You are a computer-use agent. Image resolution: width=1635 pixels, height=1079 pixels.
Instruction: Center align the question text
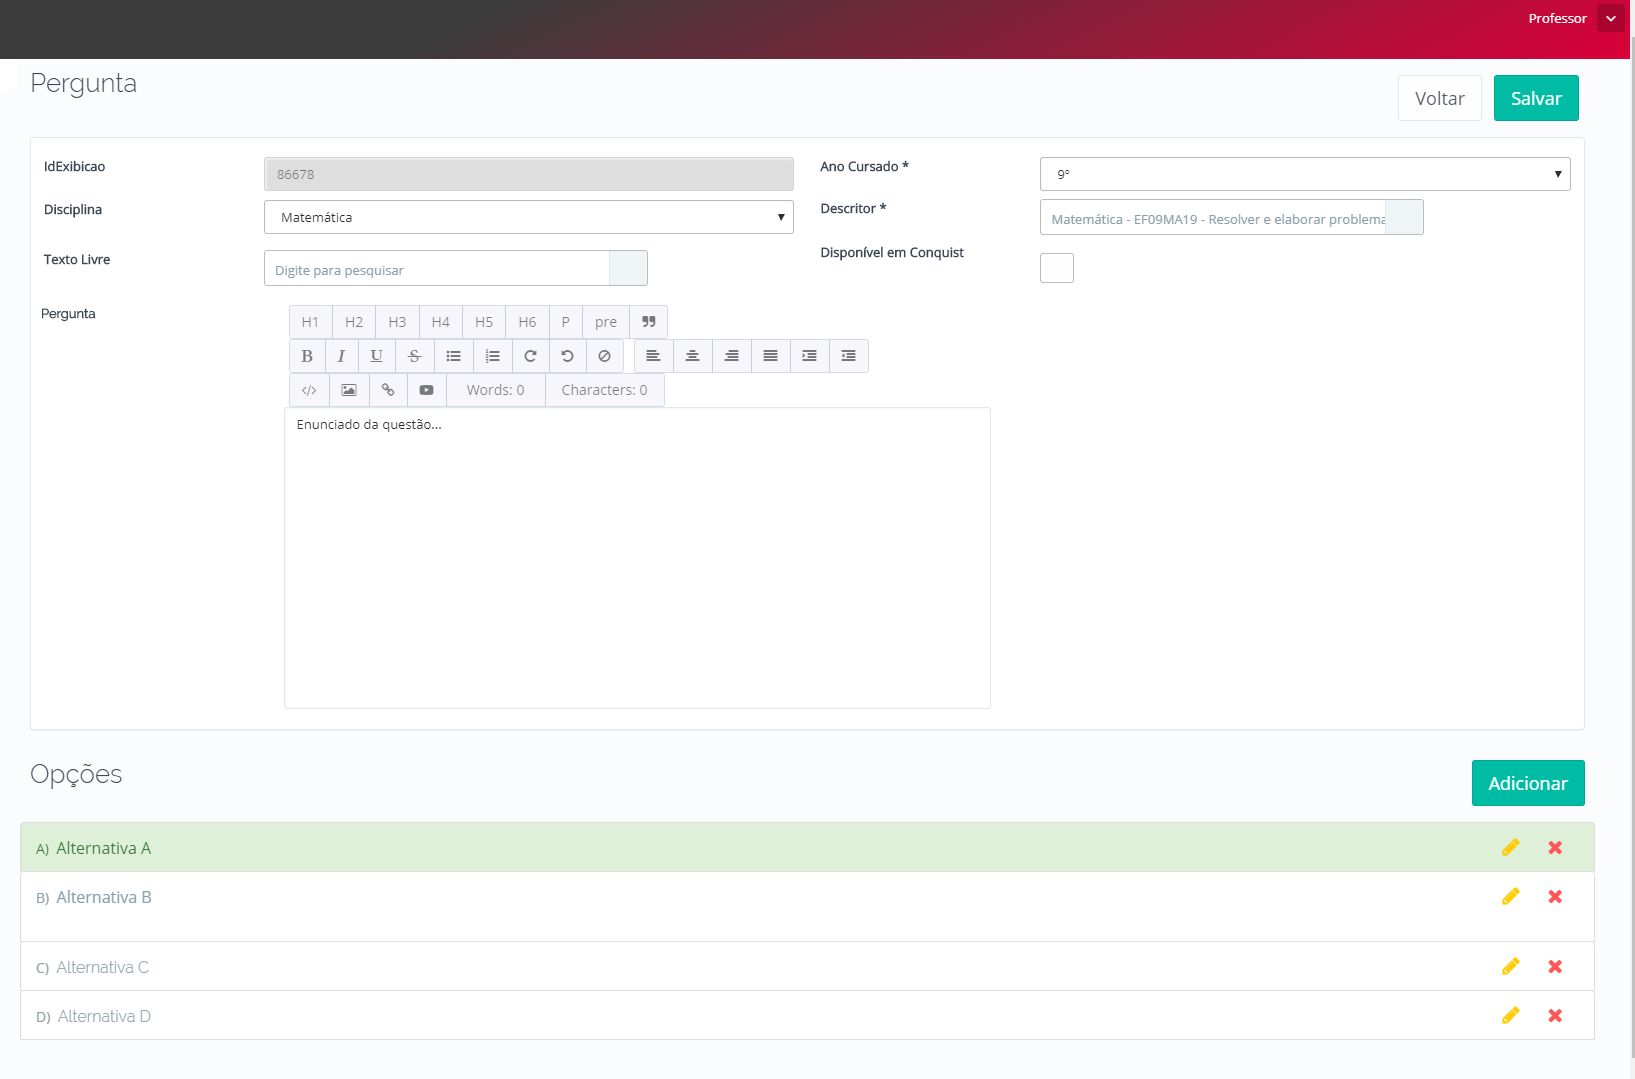[x=692, y=356]
